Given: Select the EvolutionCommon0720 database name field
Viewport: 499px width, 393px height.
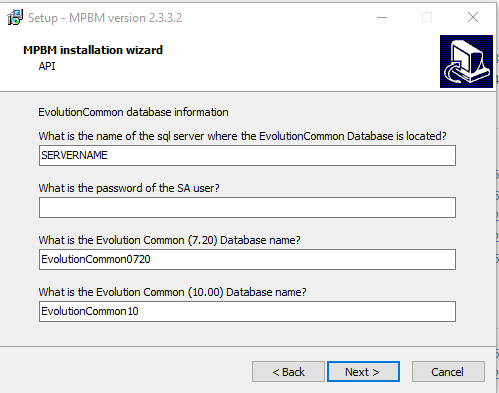Looking at the screenshot, I should (x=247, y=259).
